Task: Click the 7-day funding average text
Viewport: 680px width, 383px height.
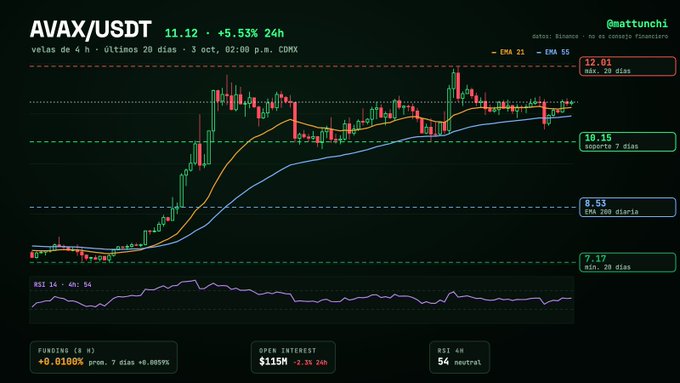Action: point(129,362)
